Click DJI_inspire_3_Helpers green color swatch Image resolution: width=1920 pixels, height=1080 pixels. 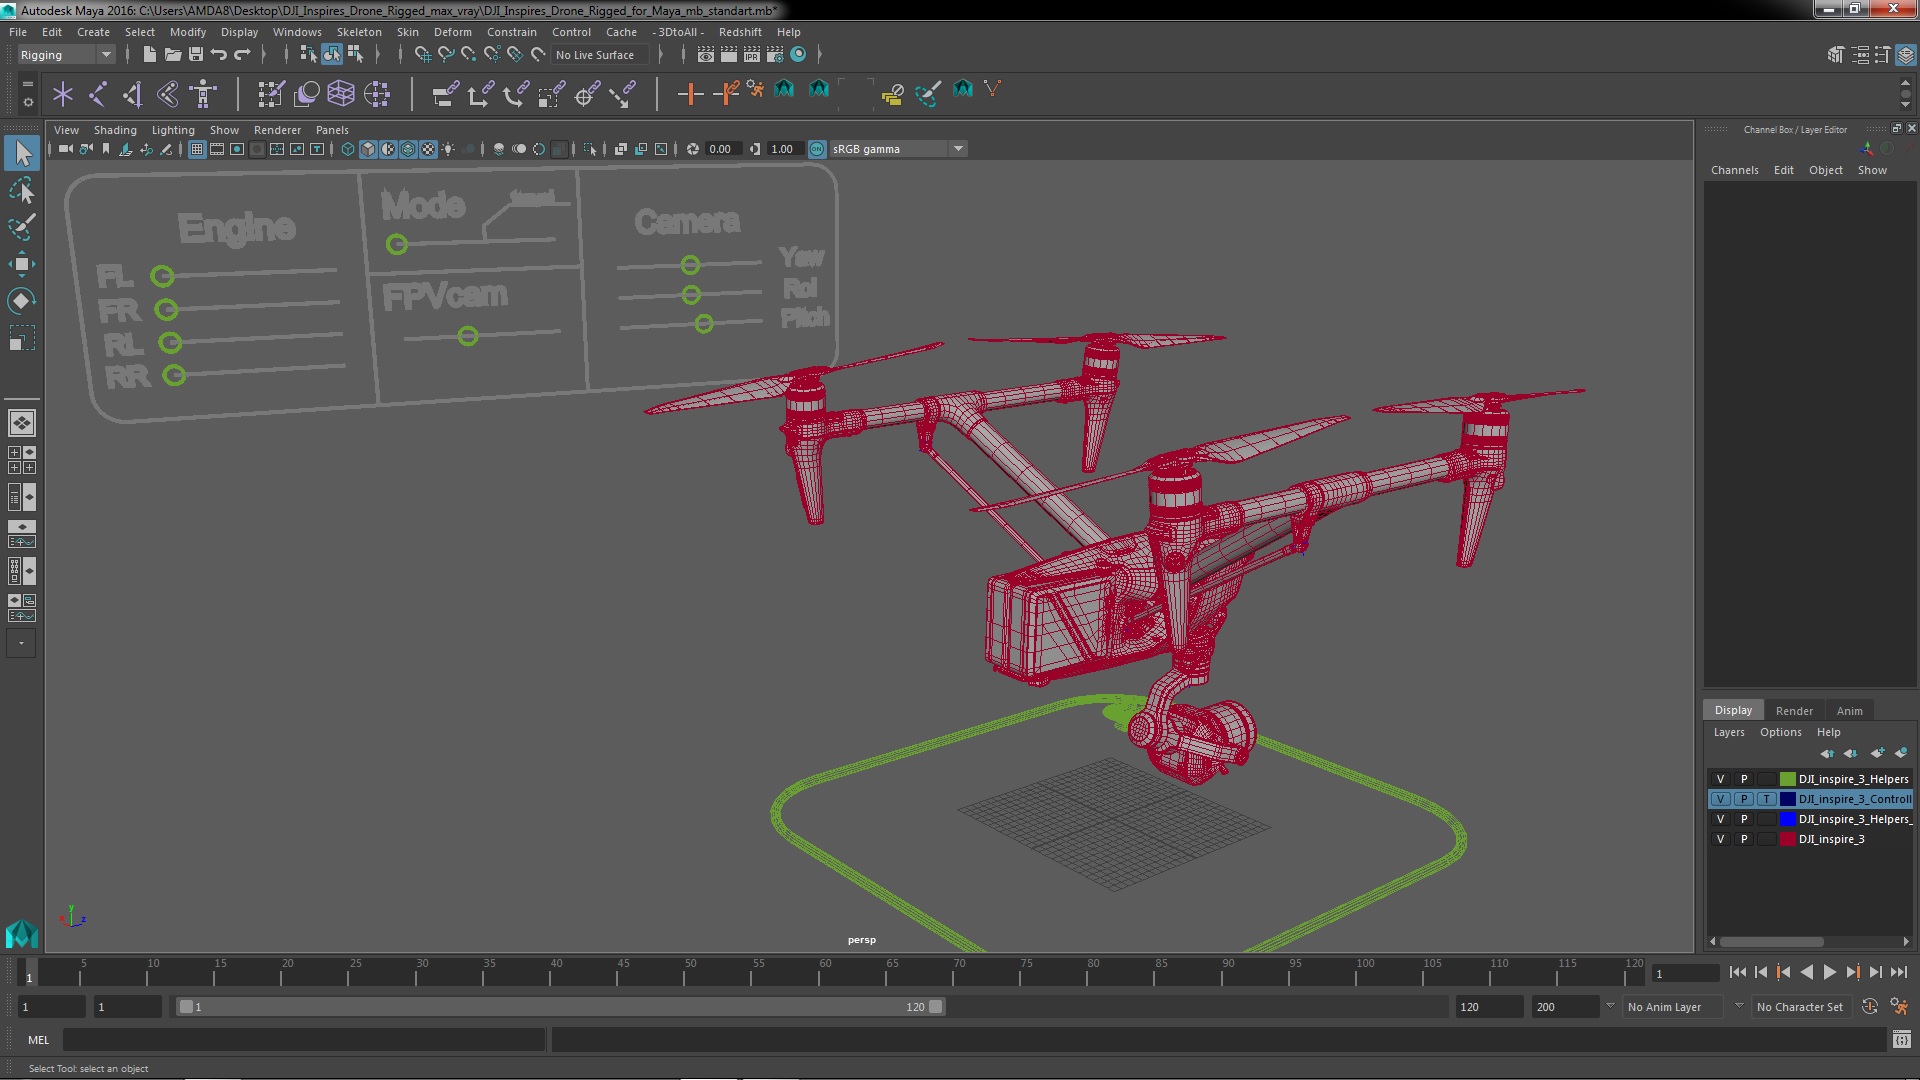pos(1787,779)
